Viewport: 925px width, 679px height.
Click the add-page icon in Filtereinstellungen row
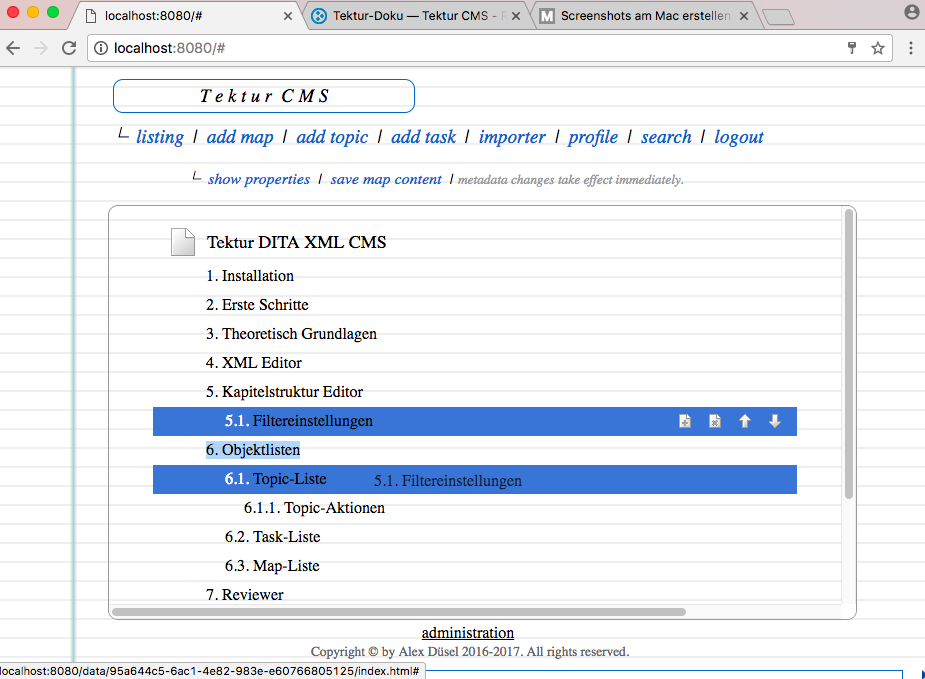click(685, 422)
